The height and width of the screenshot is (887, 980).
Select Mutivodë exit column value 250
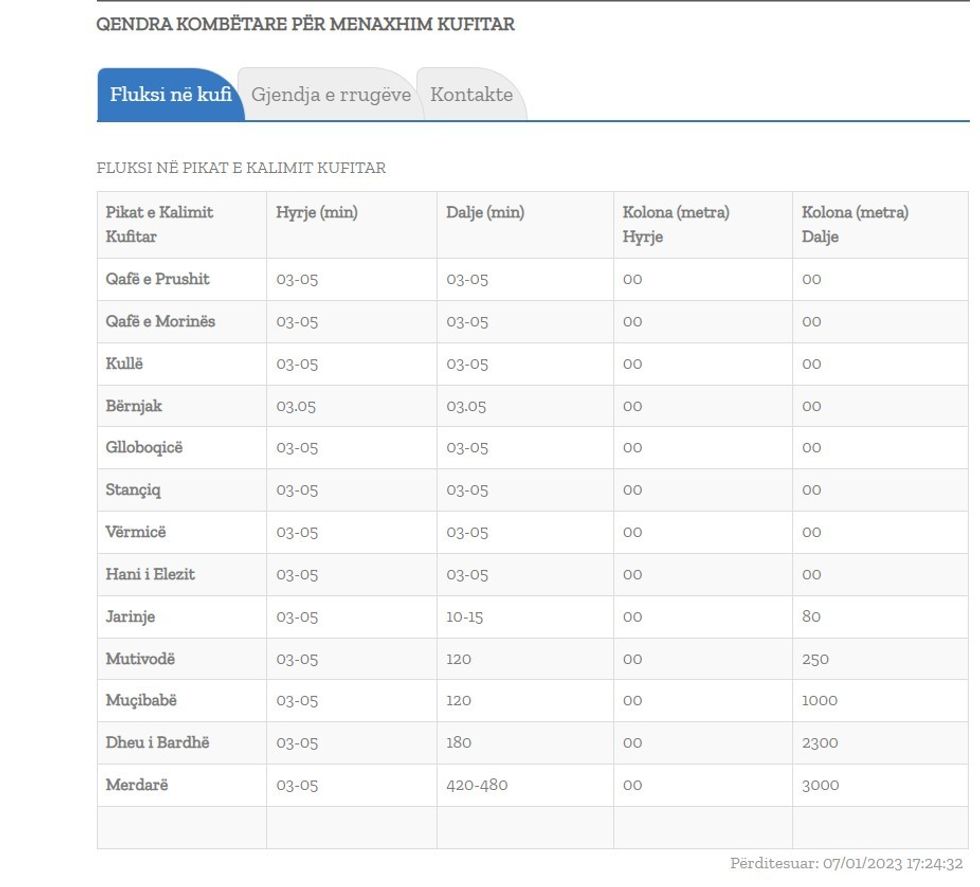pos(815,659)
